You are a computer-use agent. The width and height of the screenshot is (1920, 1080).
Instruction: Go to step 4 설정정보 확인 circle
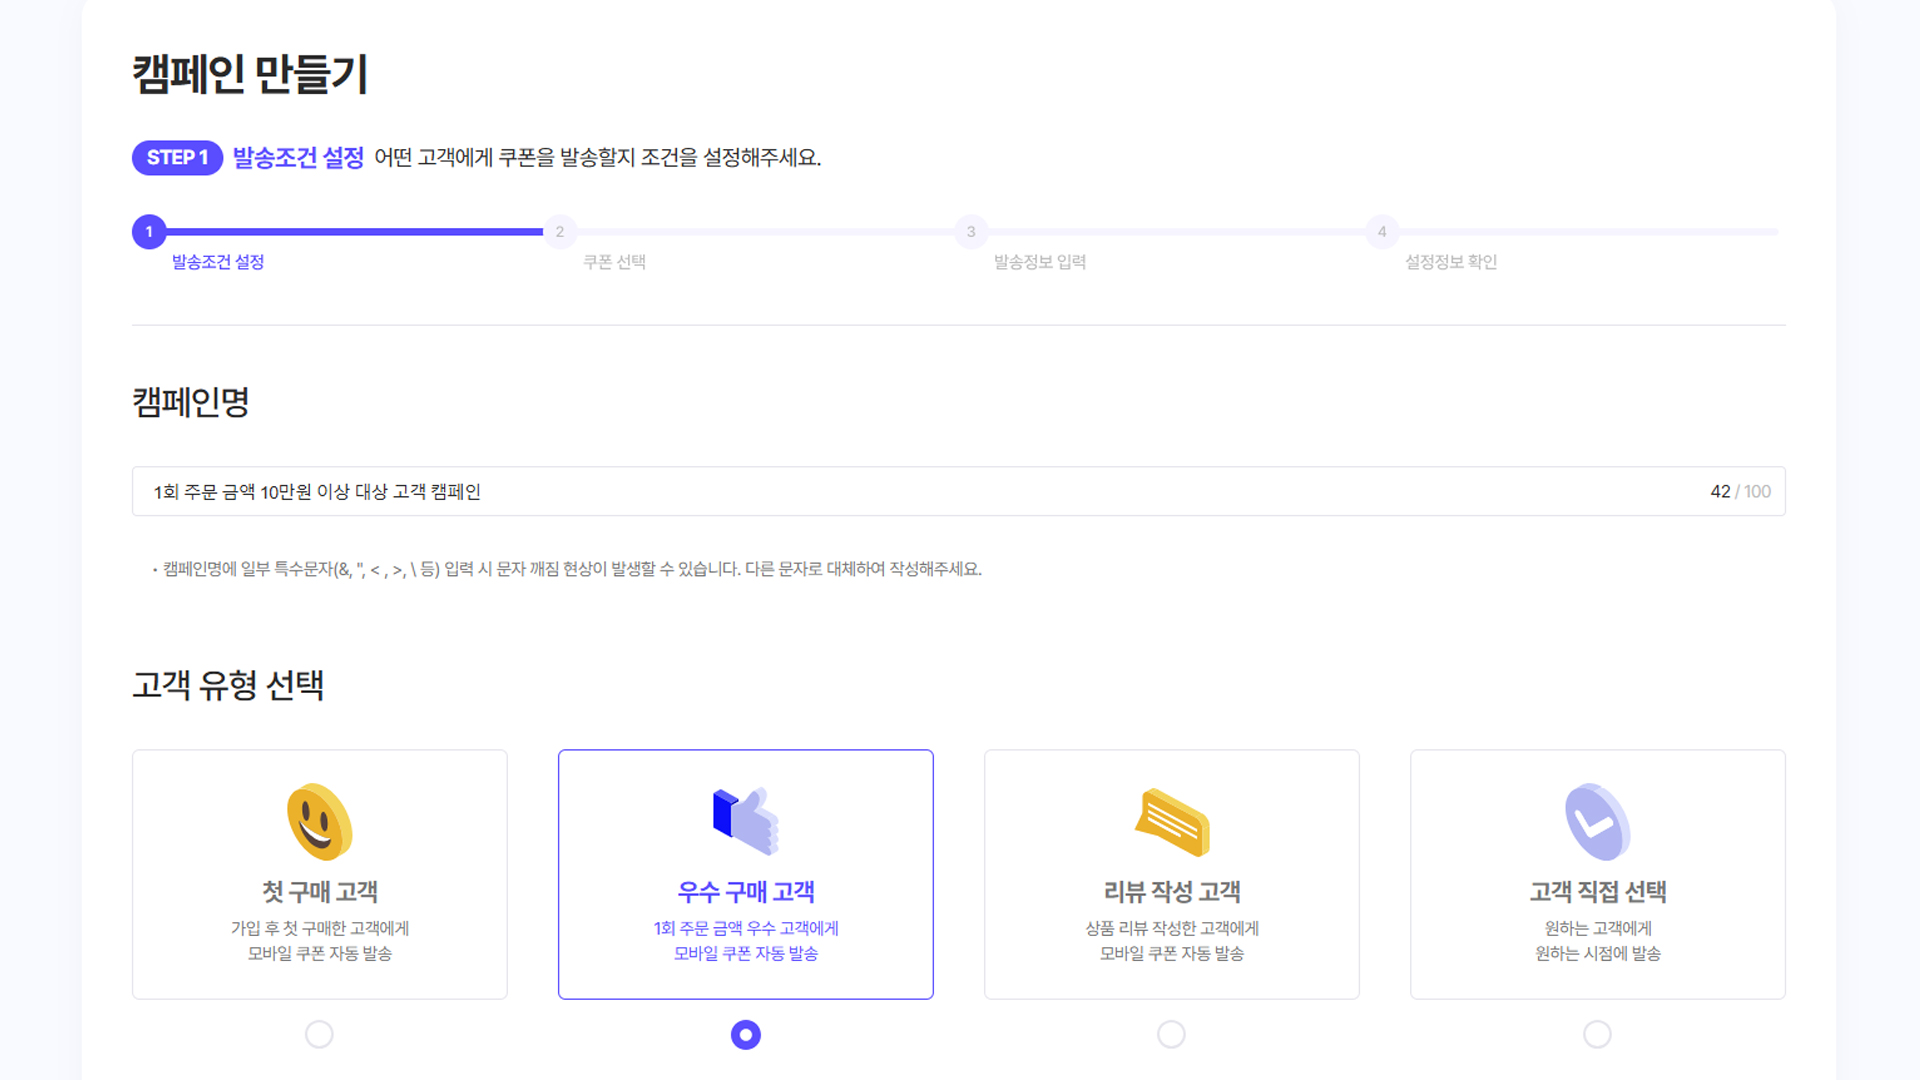1382,232
